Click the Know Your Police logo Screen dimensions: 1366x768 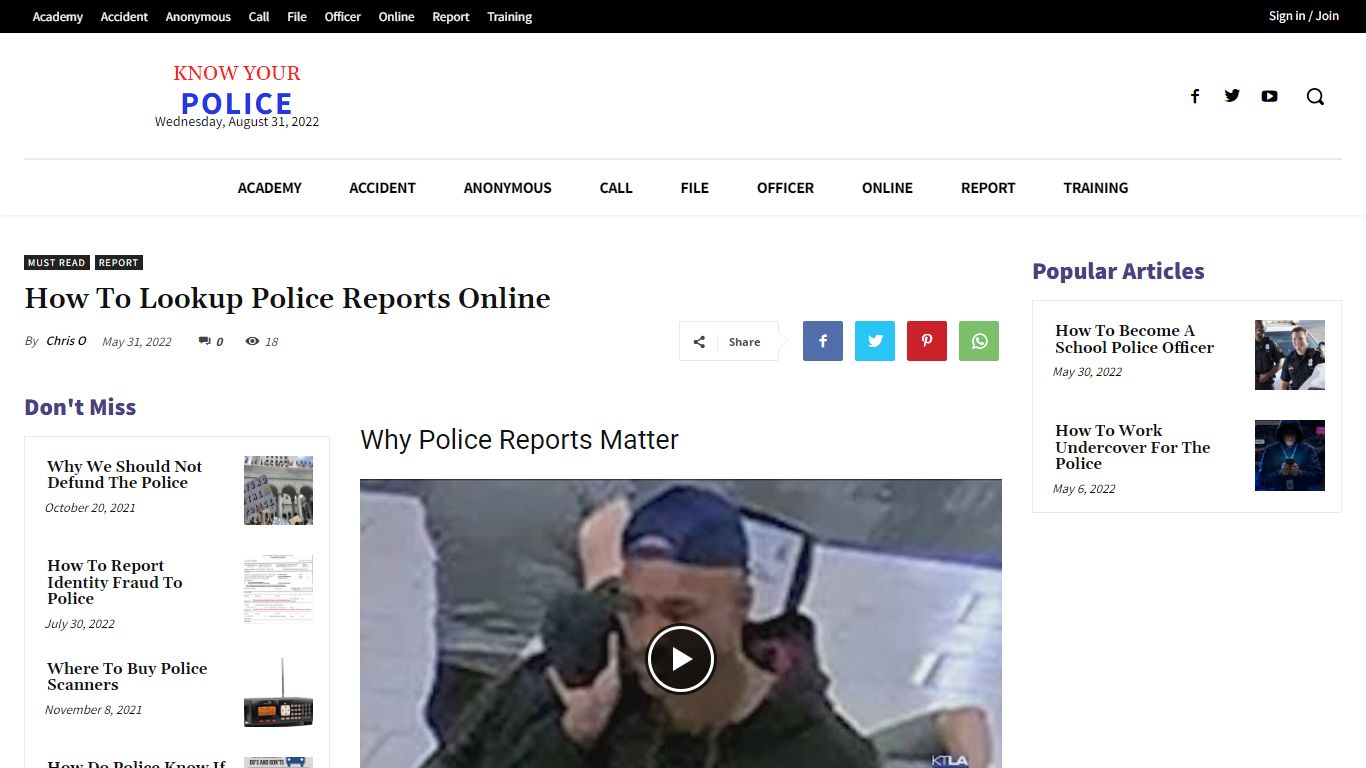pyautogui.click(x=237, y=92)
